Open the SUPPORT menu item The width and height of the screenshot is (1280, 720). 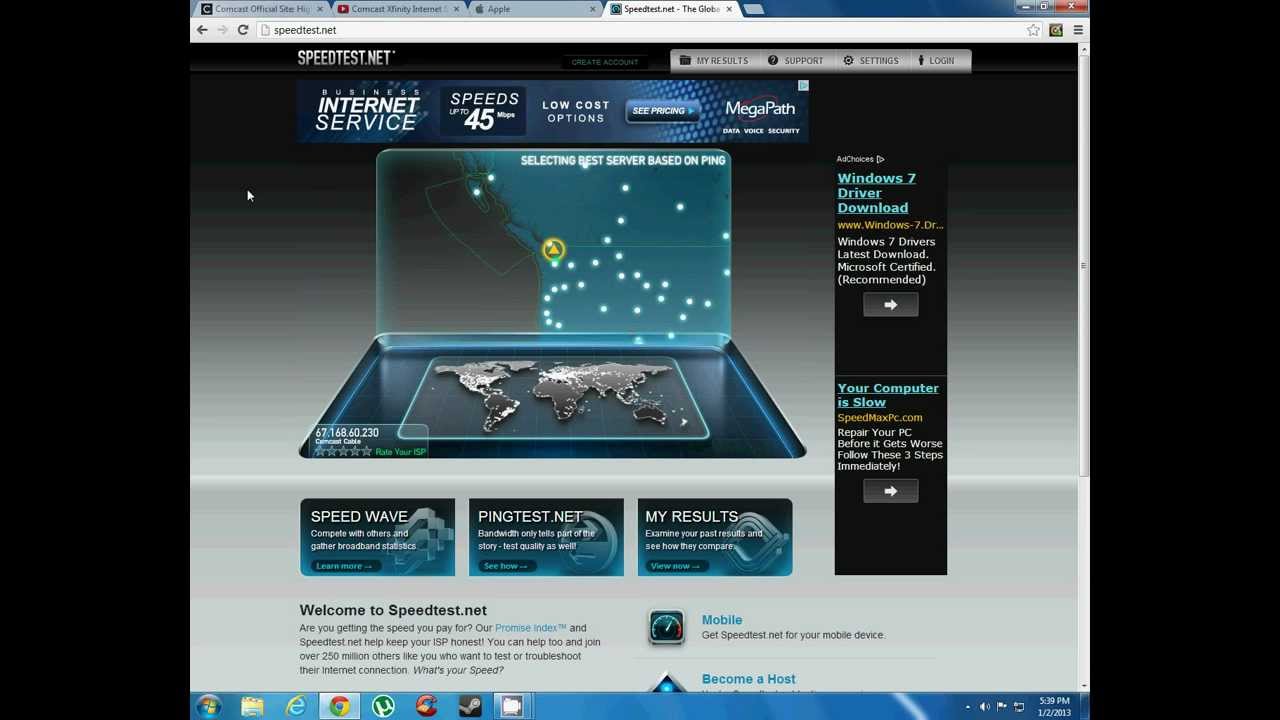pos(795,61)
